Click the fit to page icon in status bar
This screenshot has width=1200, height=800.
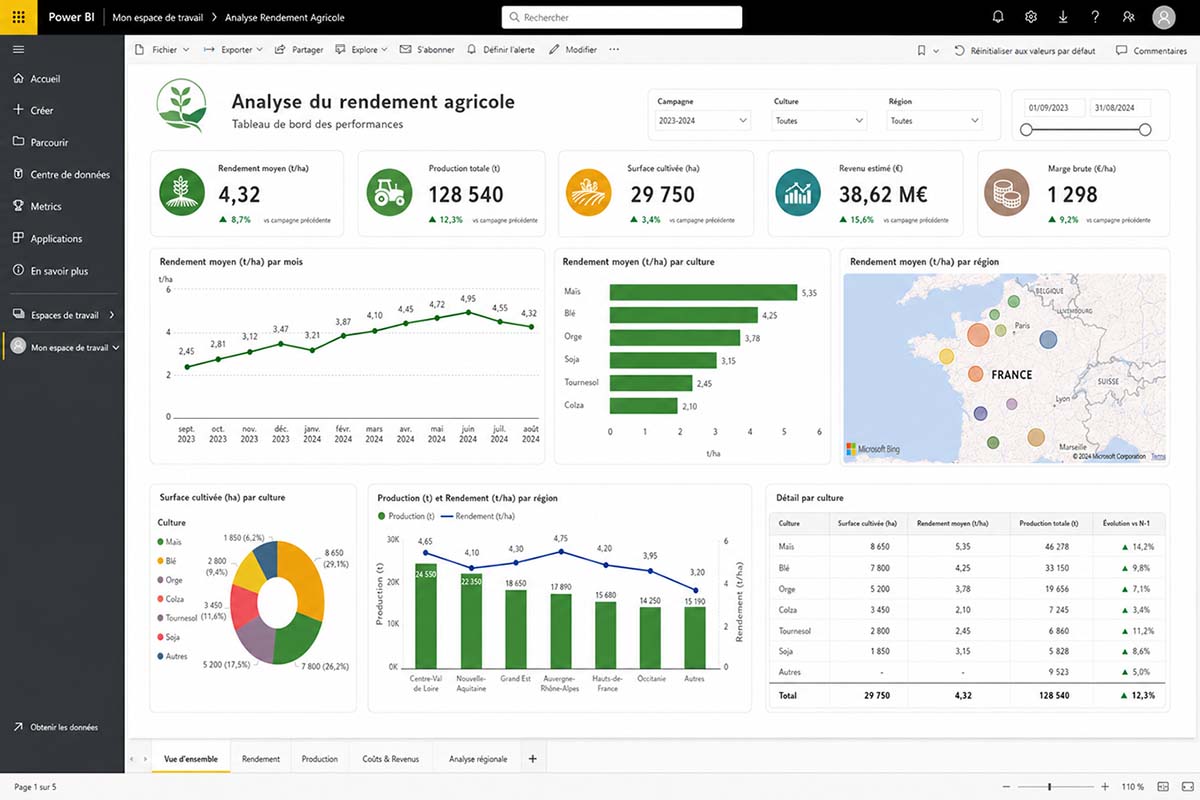pos(1161,787)
